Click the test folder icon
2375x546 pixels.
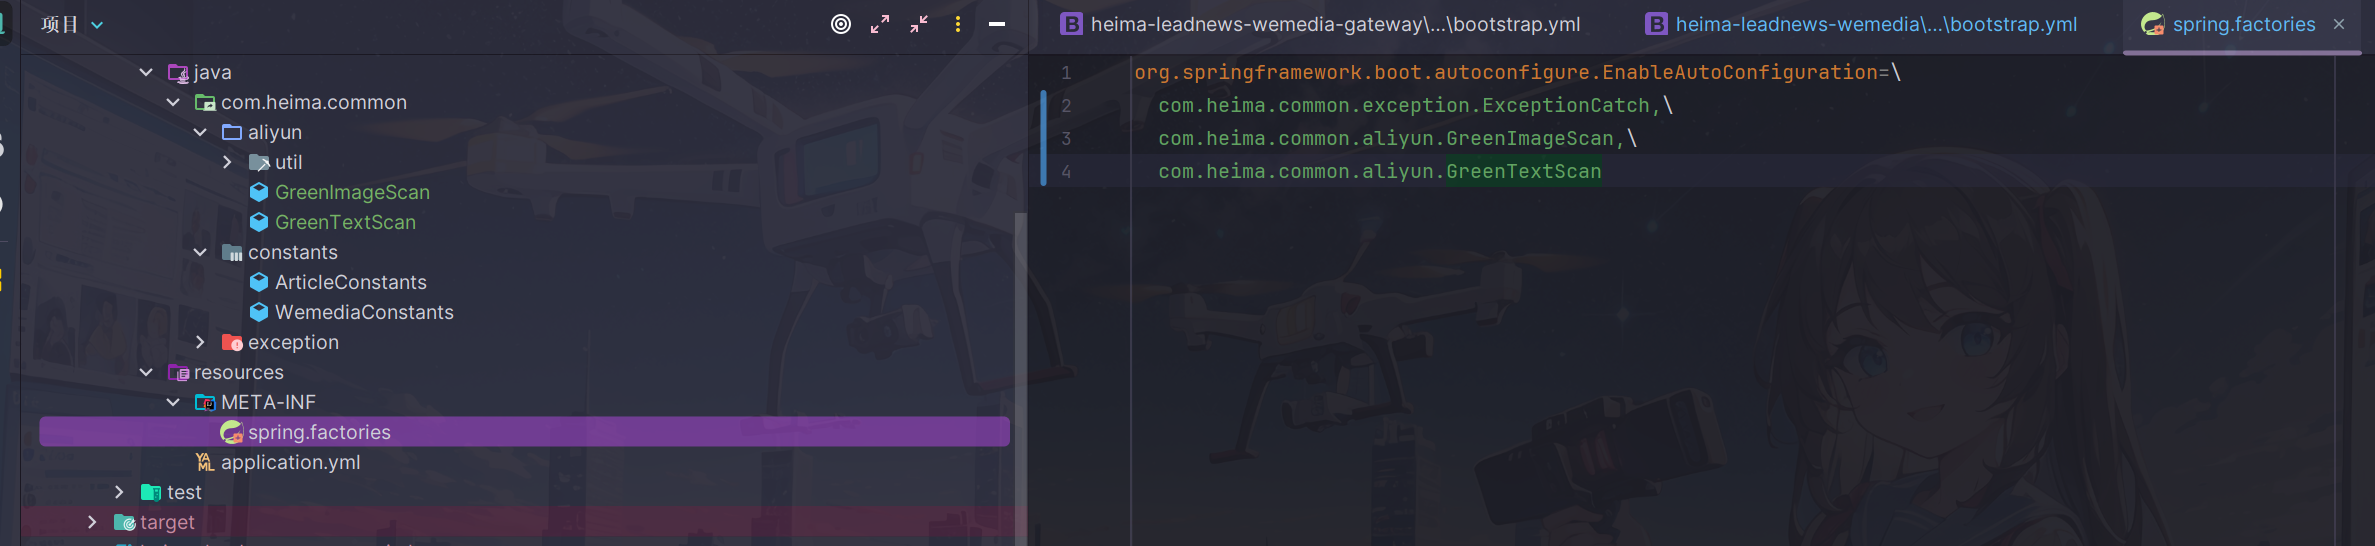tap(151, 492)
